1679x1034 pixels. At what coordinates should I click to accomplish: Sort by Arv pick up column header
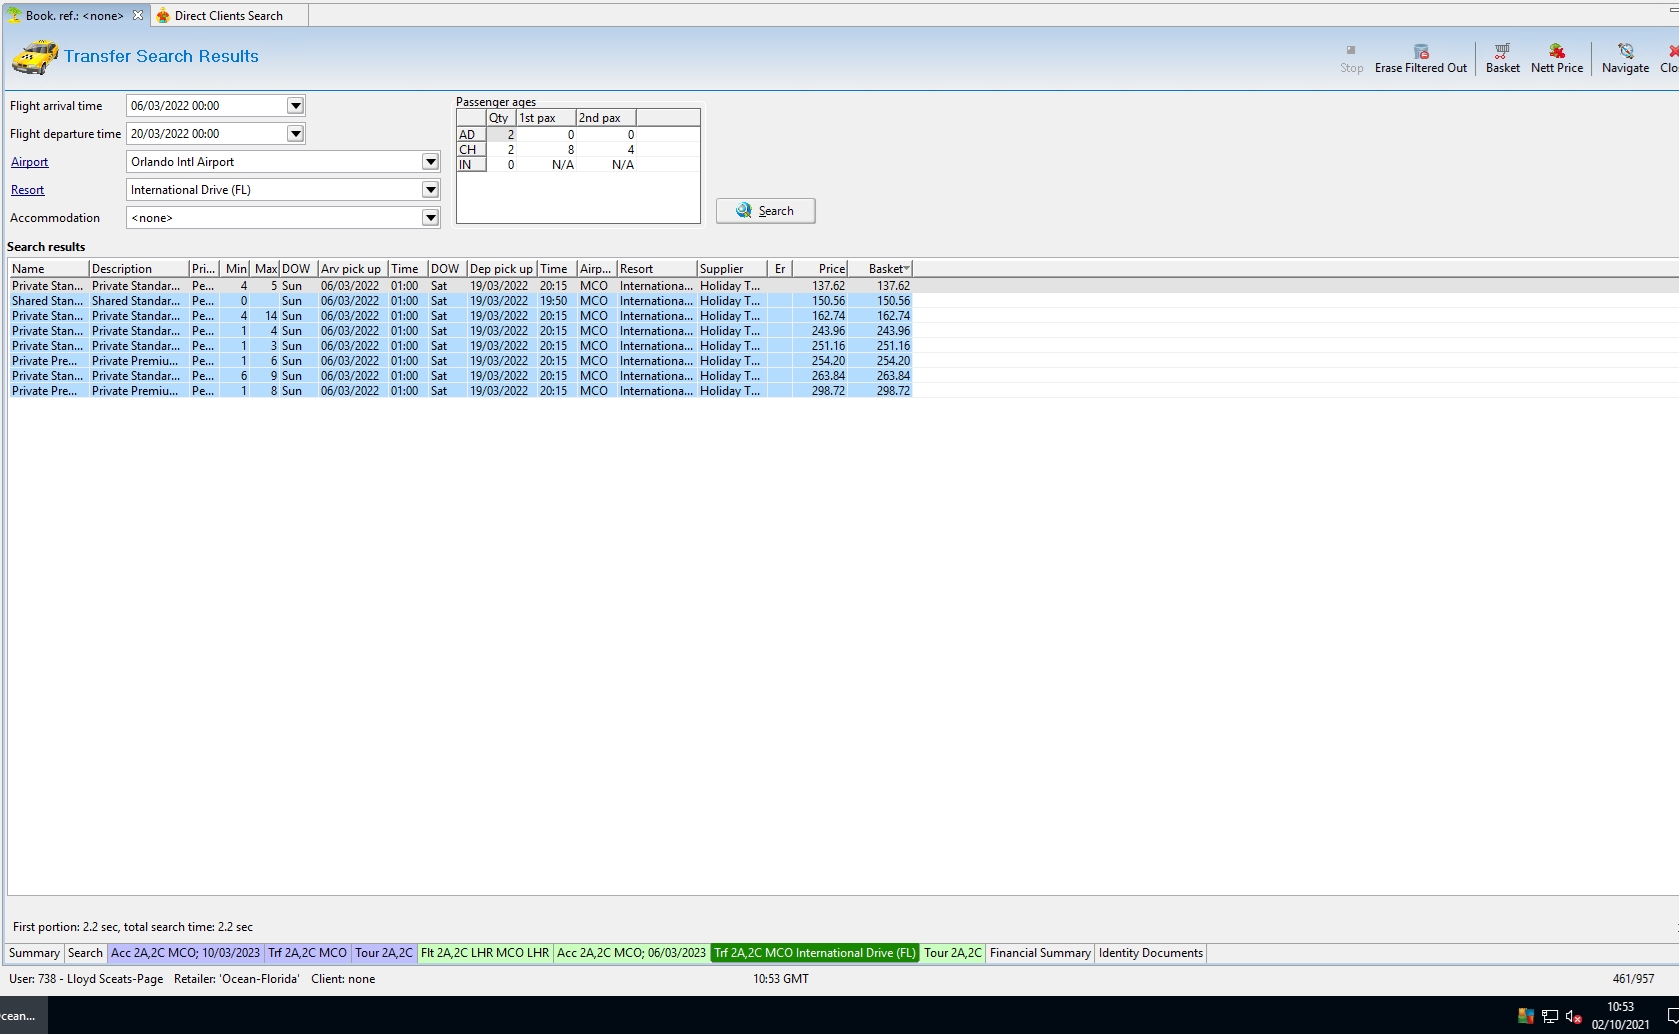[353, 269]
